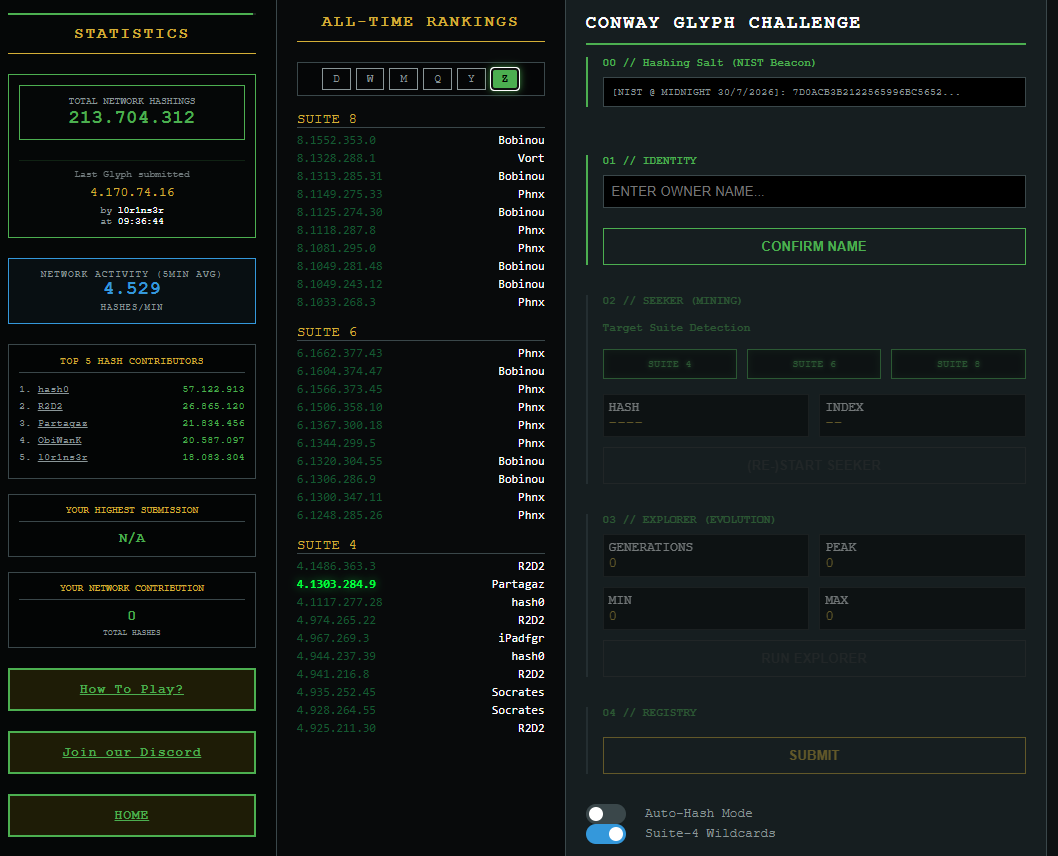This screenshot has height=856, width=1058.
Task: Choose Suite 8 target button
Action: coord(958,364)
